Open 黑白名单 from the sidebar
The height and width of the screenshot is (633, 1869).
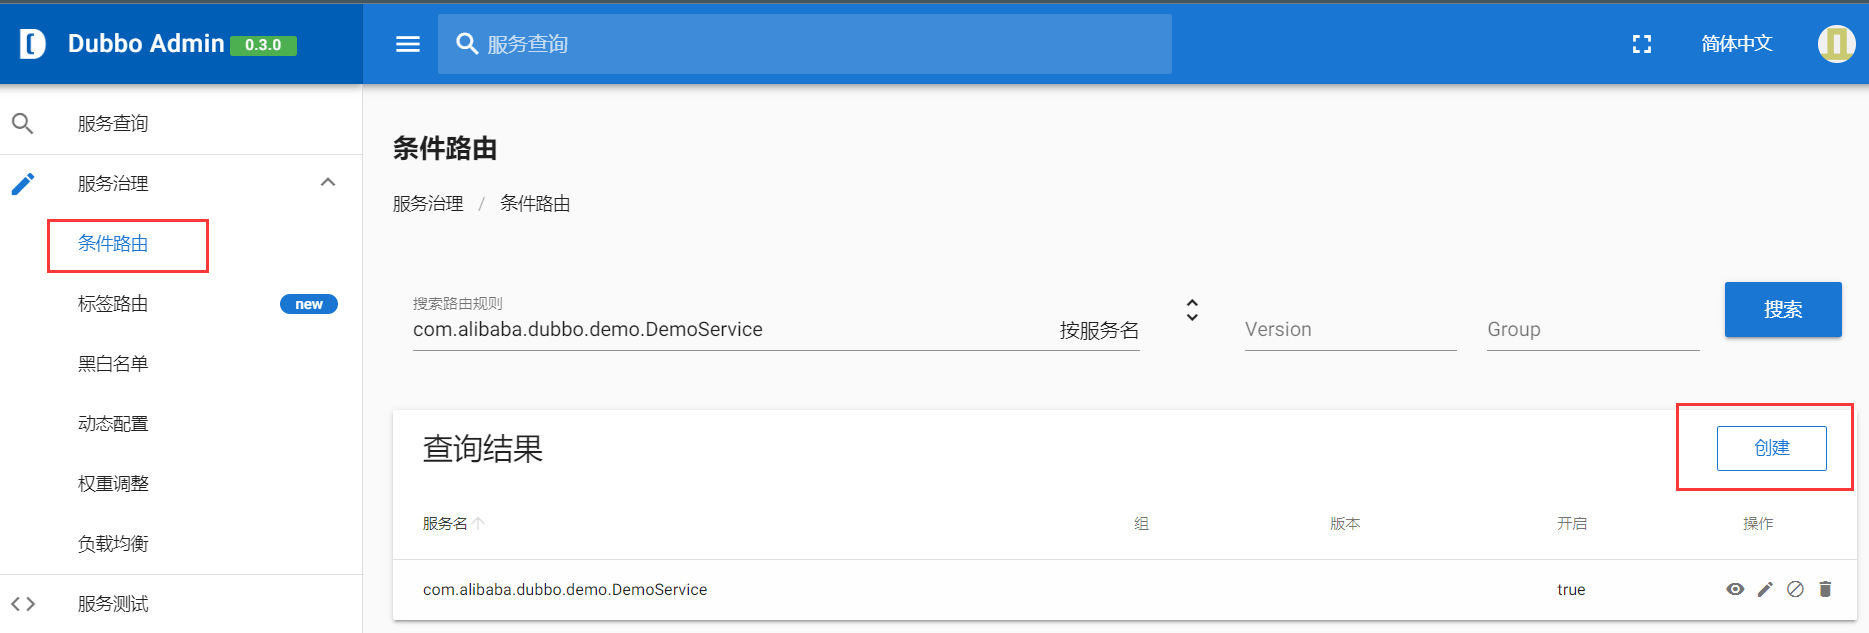coord(112,363)
